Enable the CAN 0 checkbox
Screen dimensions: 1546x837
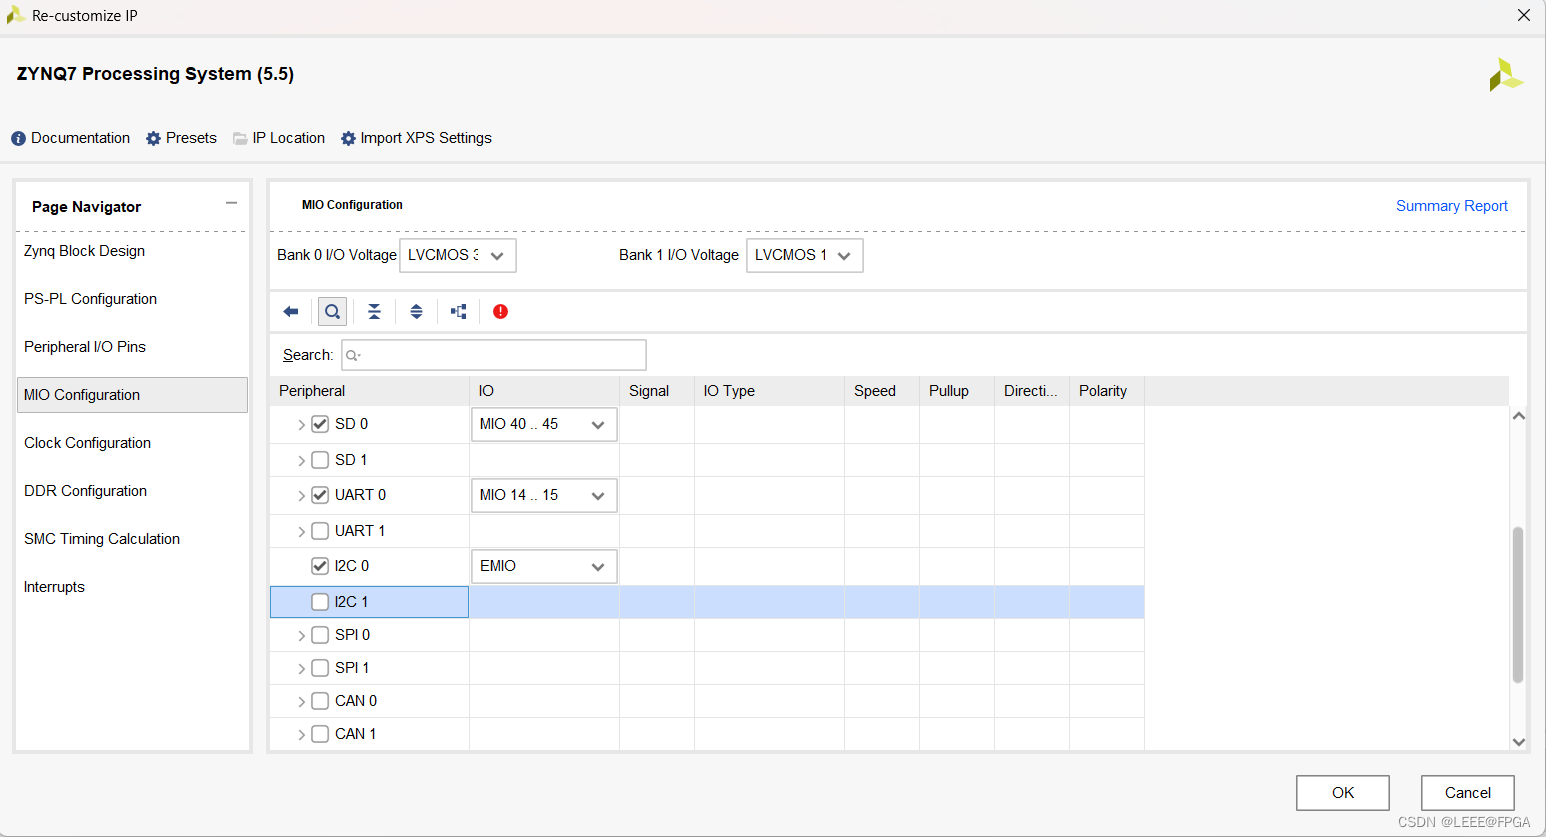coord(320,701)
